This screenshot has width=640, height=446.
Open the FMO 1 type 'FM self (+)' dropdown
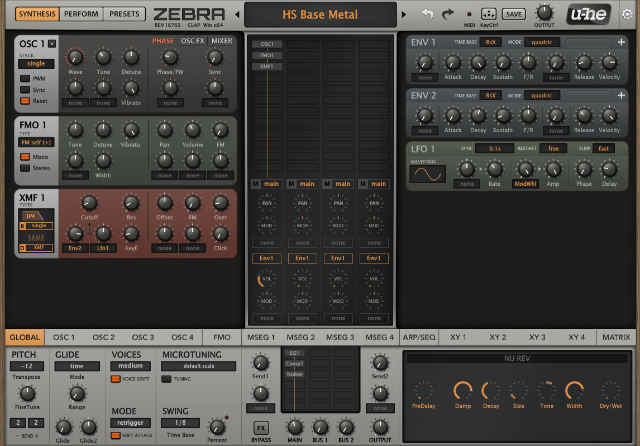[x=36, y=142]
